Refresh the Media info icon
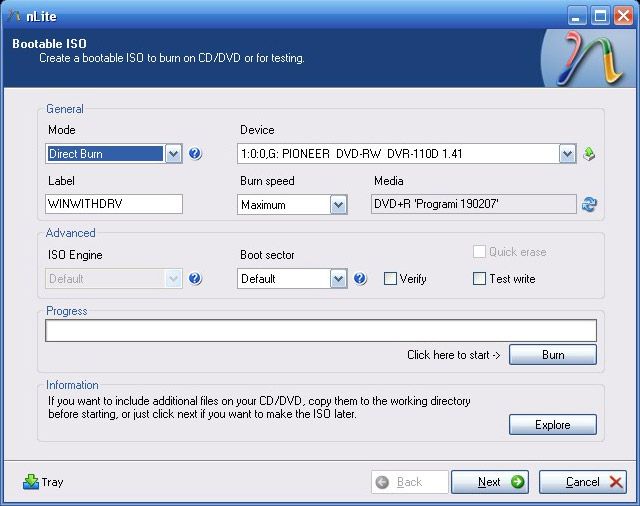Viewport: 640px width, 506px height. pyautogui.click(x=590, y=204)
